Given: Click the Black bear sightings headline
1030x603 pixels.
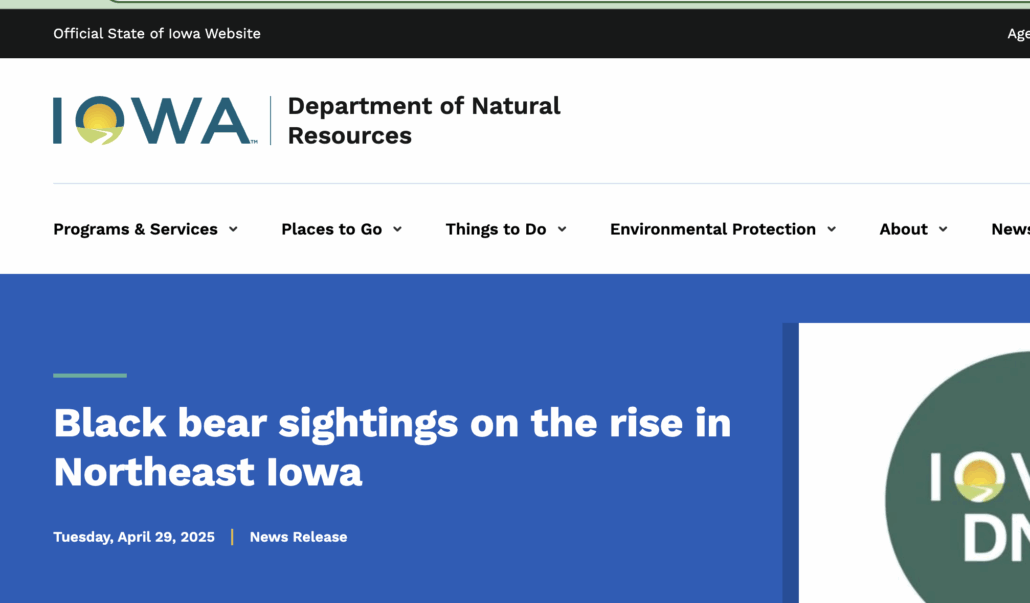Looking at the screenshot, I should (392, 447).
